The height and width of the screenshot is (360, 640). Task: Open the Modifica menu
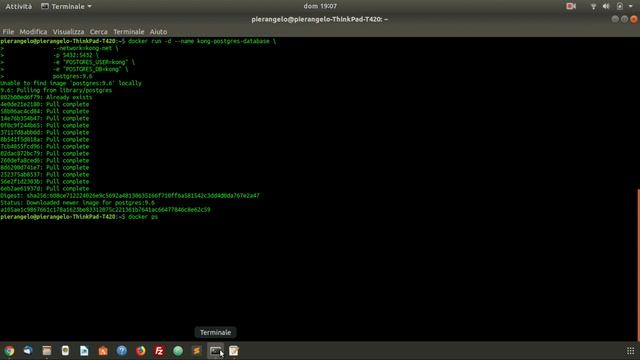(x=33, y=31)
